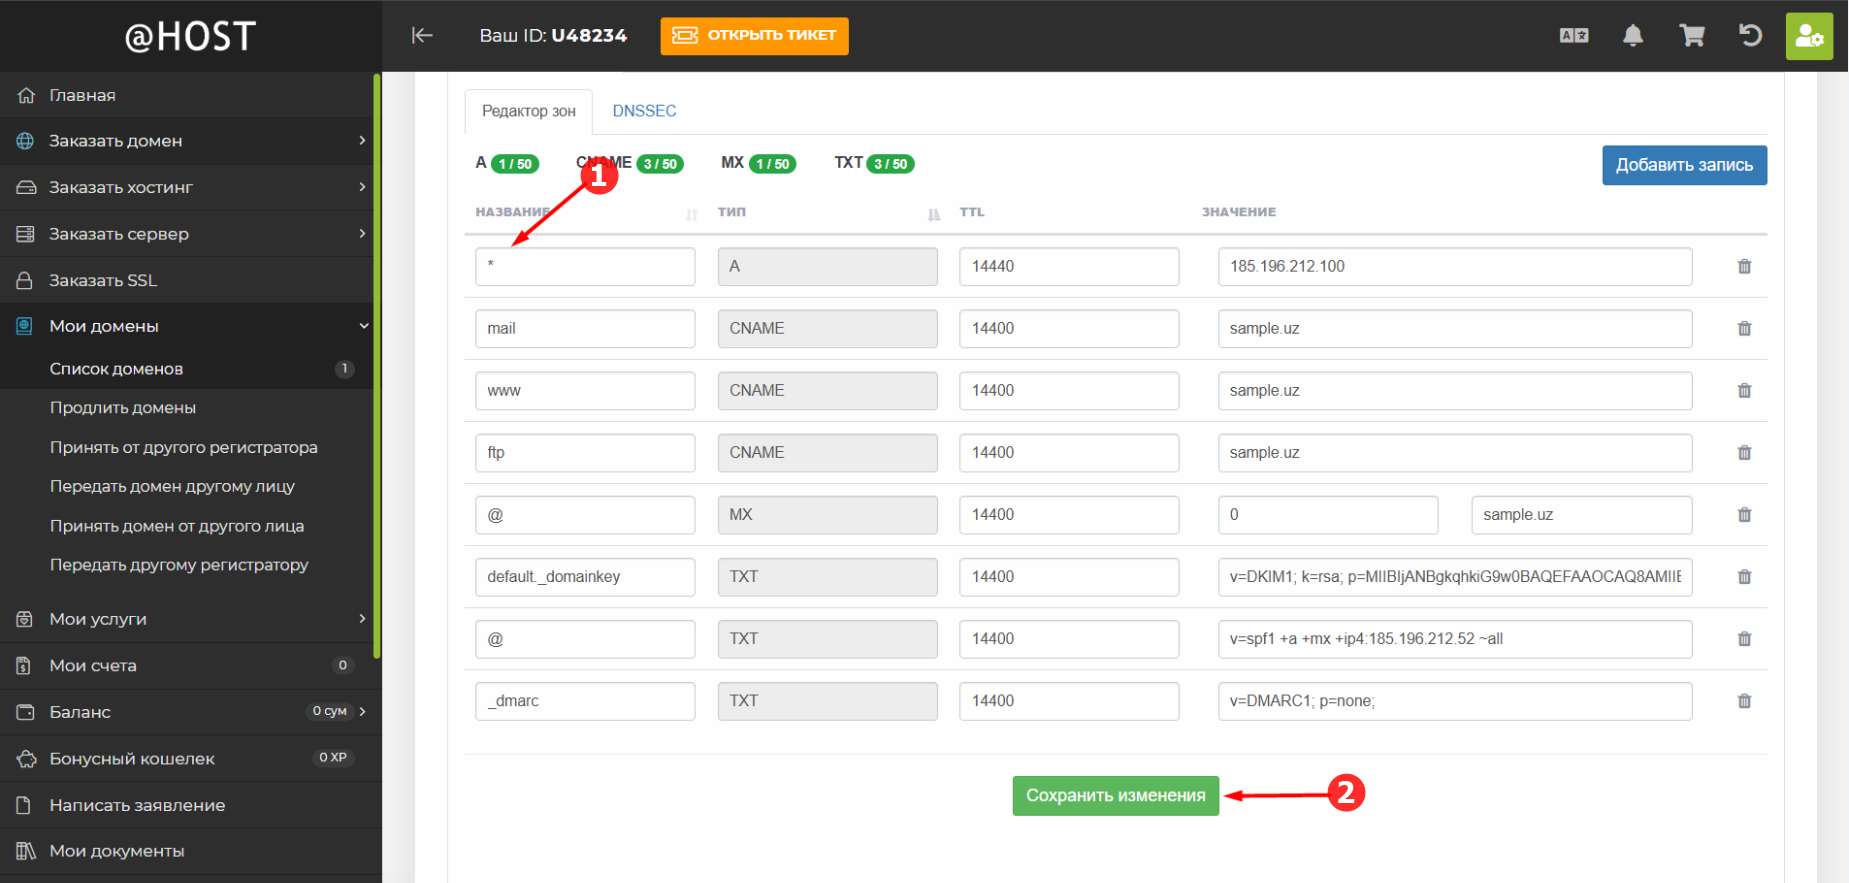Click Добавить запись button
1849x883 pixels.
pyautogui.click(x=1684, y=165)
